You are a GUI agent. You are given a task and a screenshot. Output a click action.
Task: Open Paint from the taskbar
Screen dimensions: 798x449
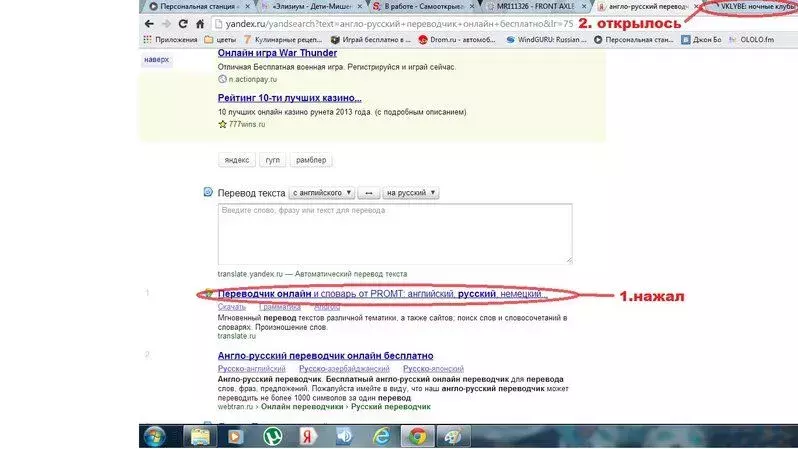[453, 437]
